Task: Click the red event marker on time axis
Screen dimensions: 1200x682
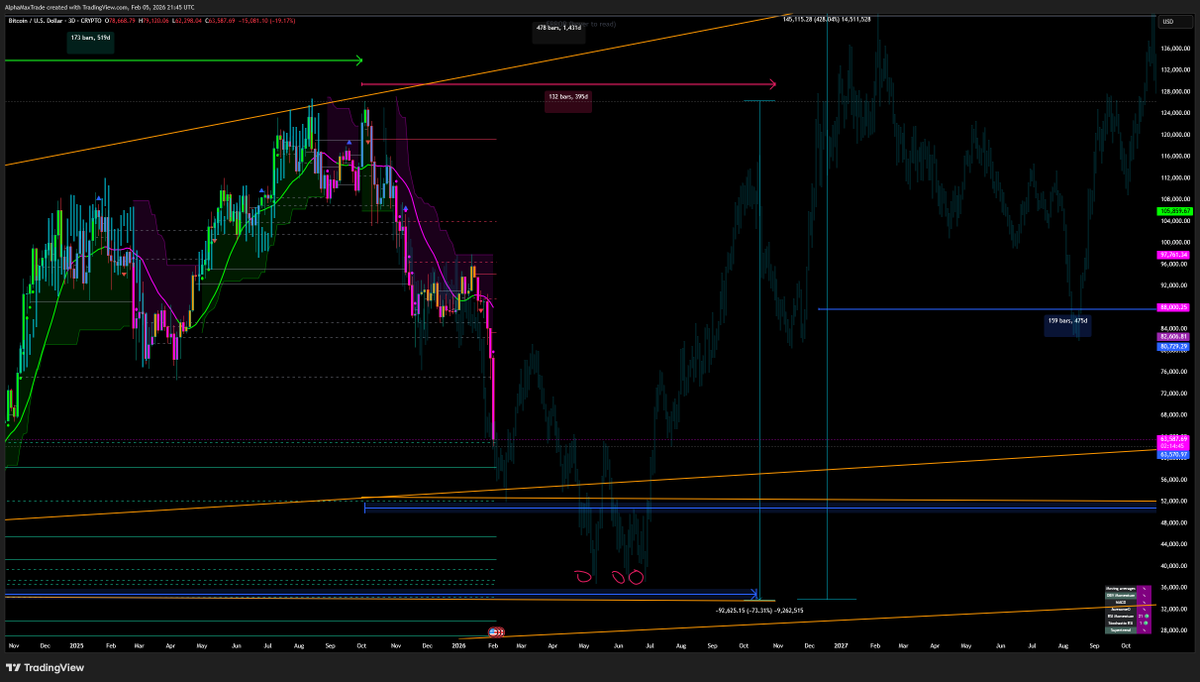Action: [496, 632]
